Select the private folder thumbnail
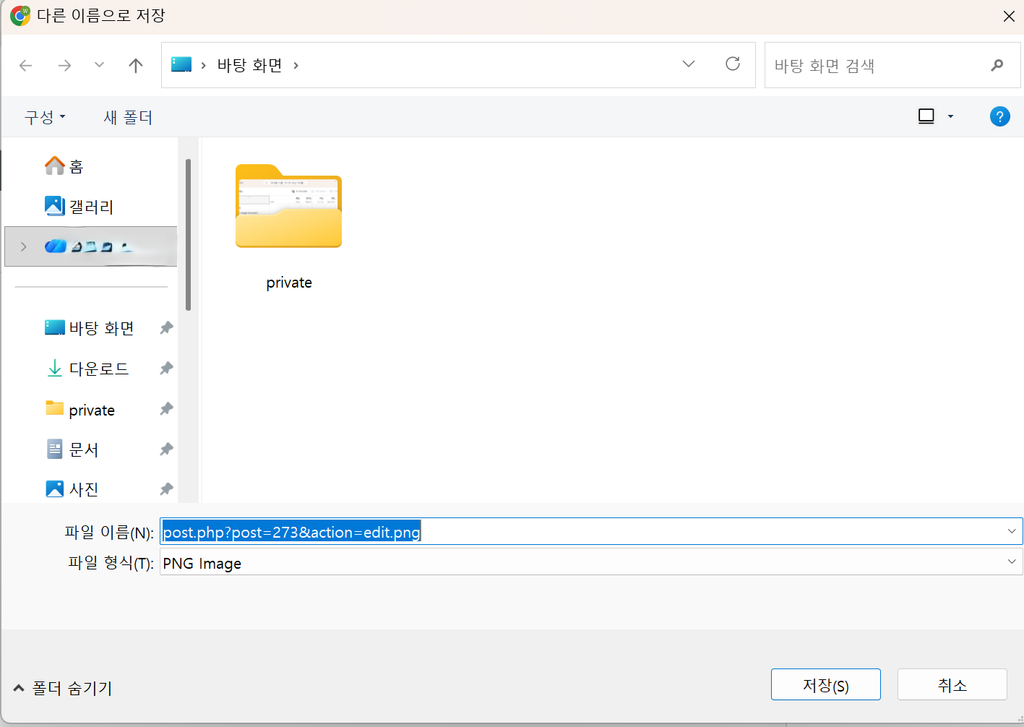 pyautogui.click(x=289, y=206)
